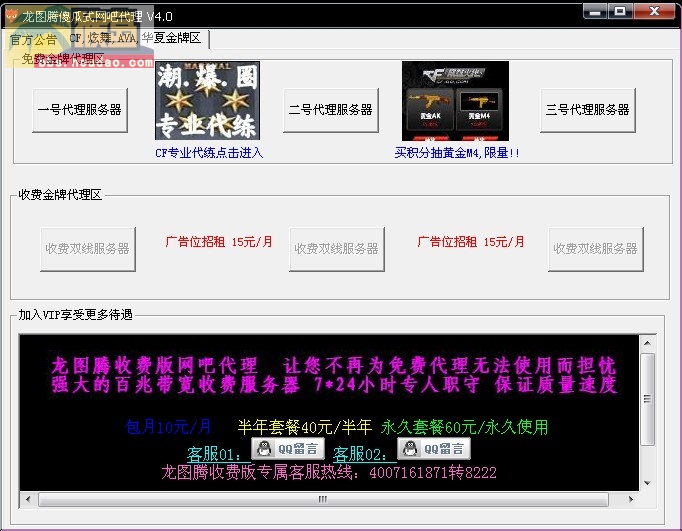Viewport: 682px width, 531px height.
Task: Click the app icon in title bar
Action: 11,16
